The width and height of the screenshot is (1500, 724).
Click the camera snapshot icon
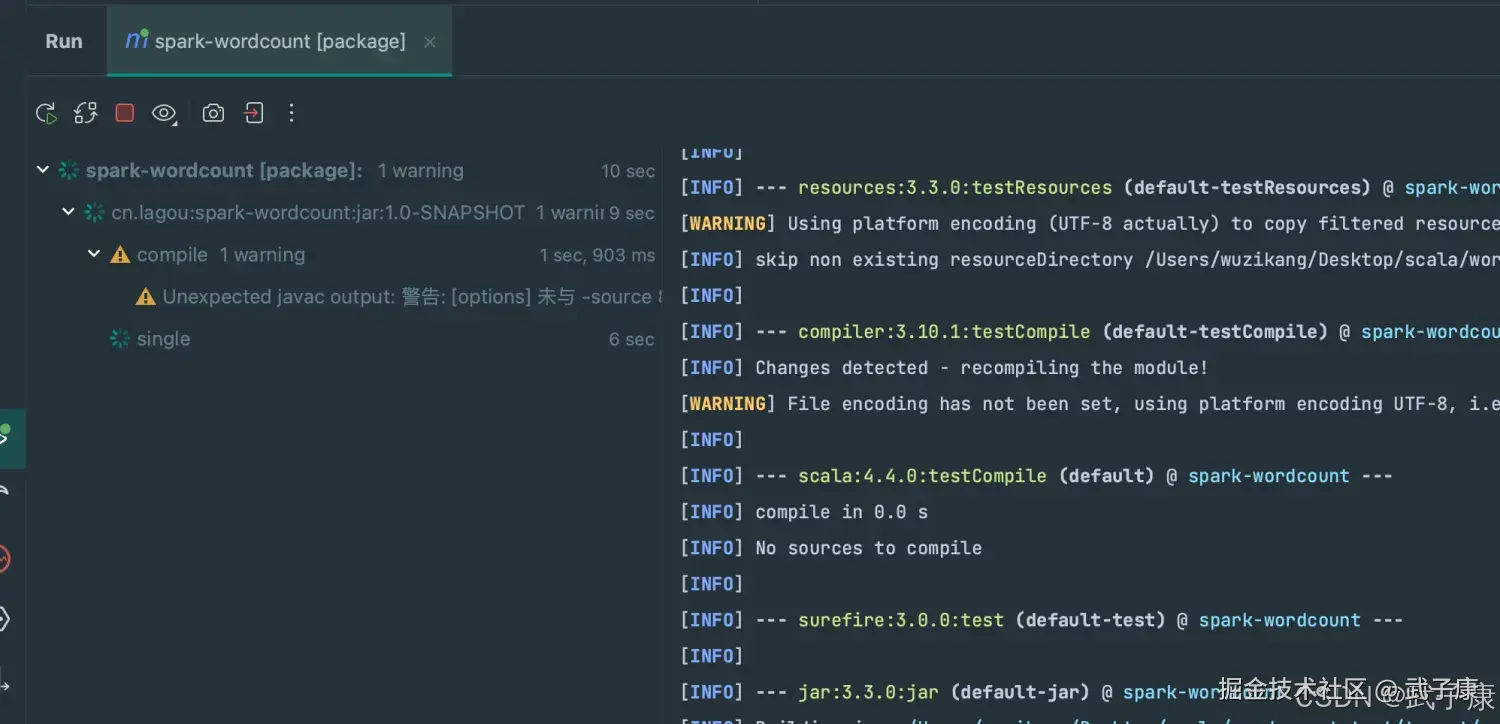pos(213,113)
